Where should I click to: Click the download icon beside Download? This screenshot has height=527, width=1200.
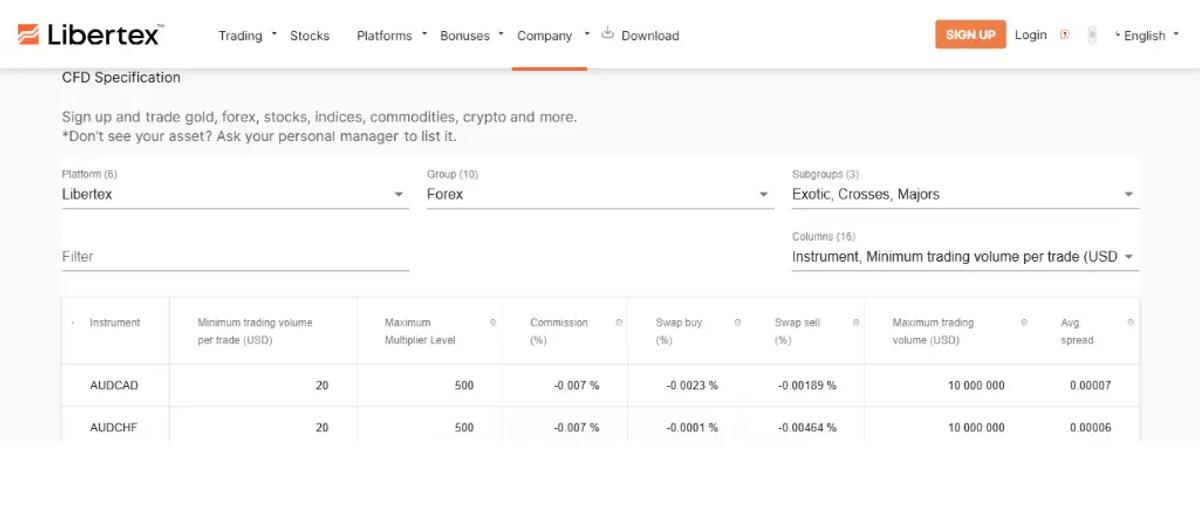pos(607,33)
